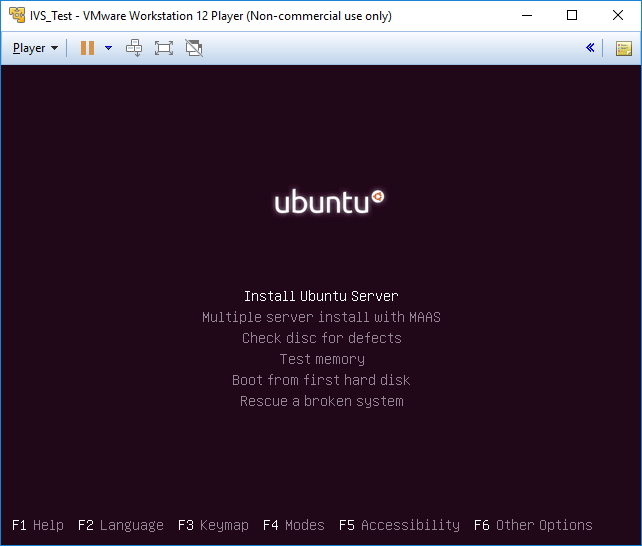
Task: Open the Player menu
Action: coord(35,48)
